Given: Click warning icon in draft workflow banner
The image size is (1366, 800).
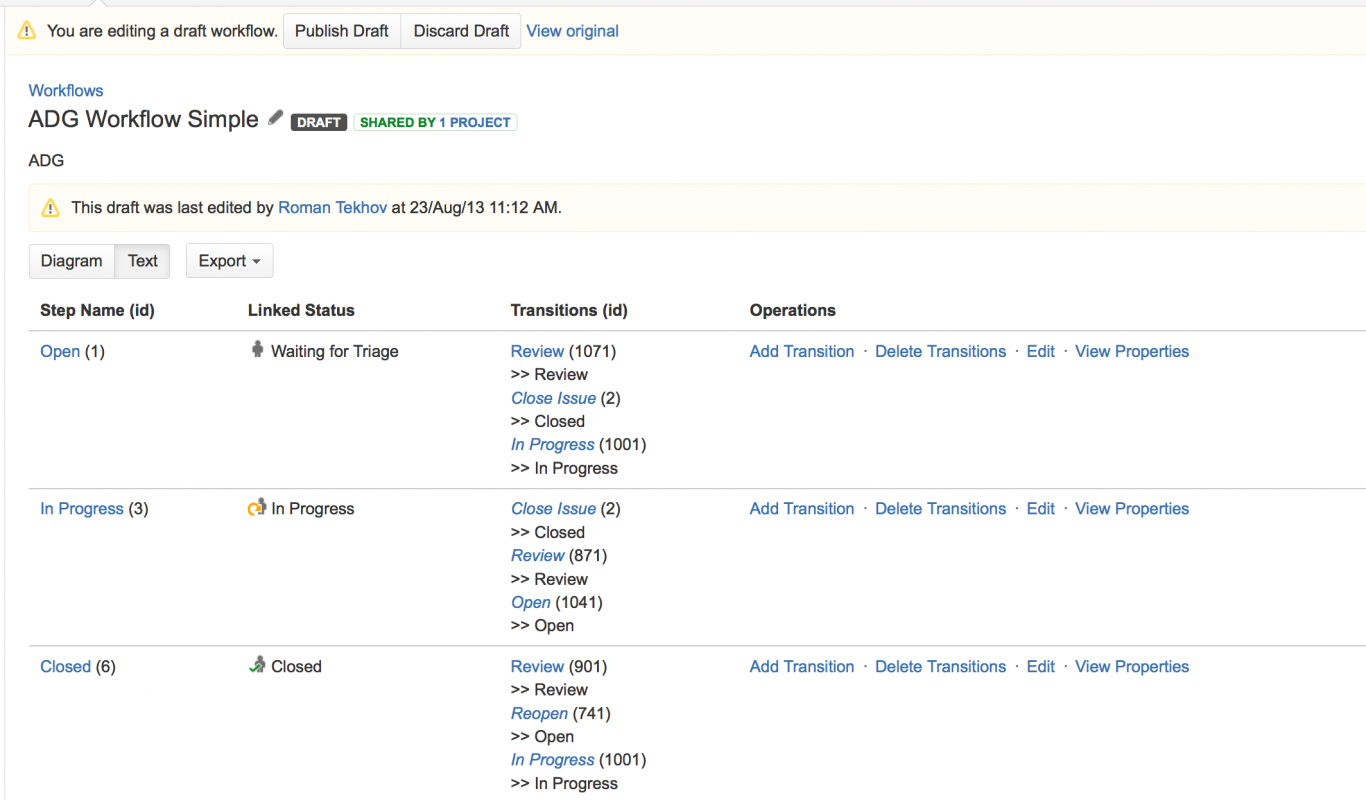Looking at the screenshot, I should coord(27,31).
